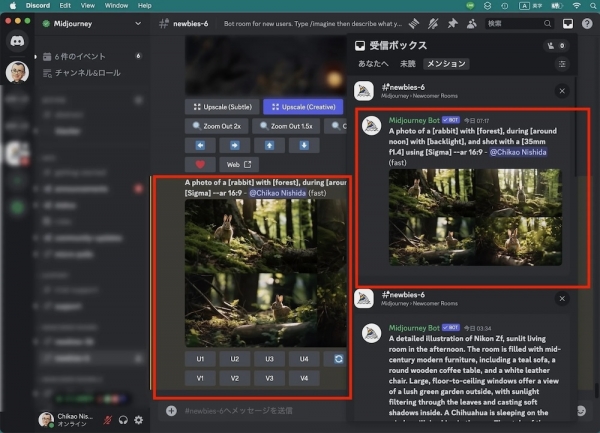Click V1 variation button

tap(200, 378)
